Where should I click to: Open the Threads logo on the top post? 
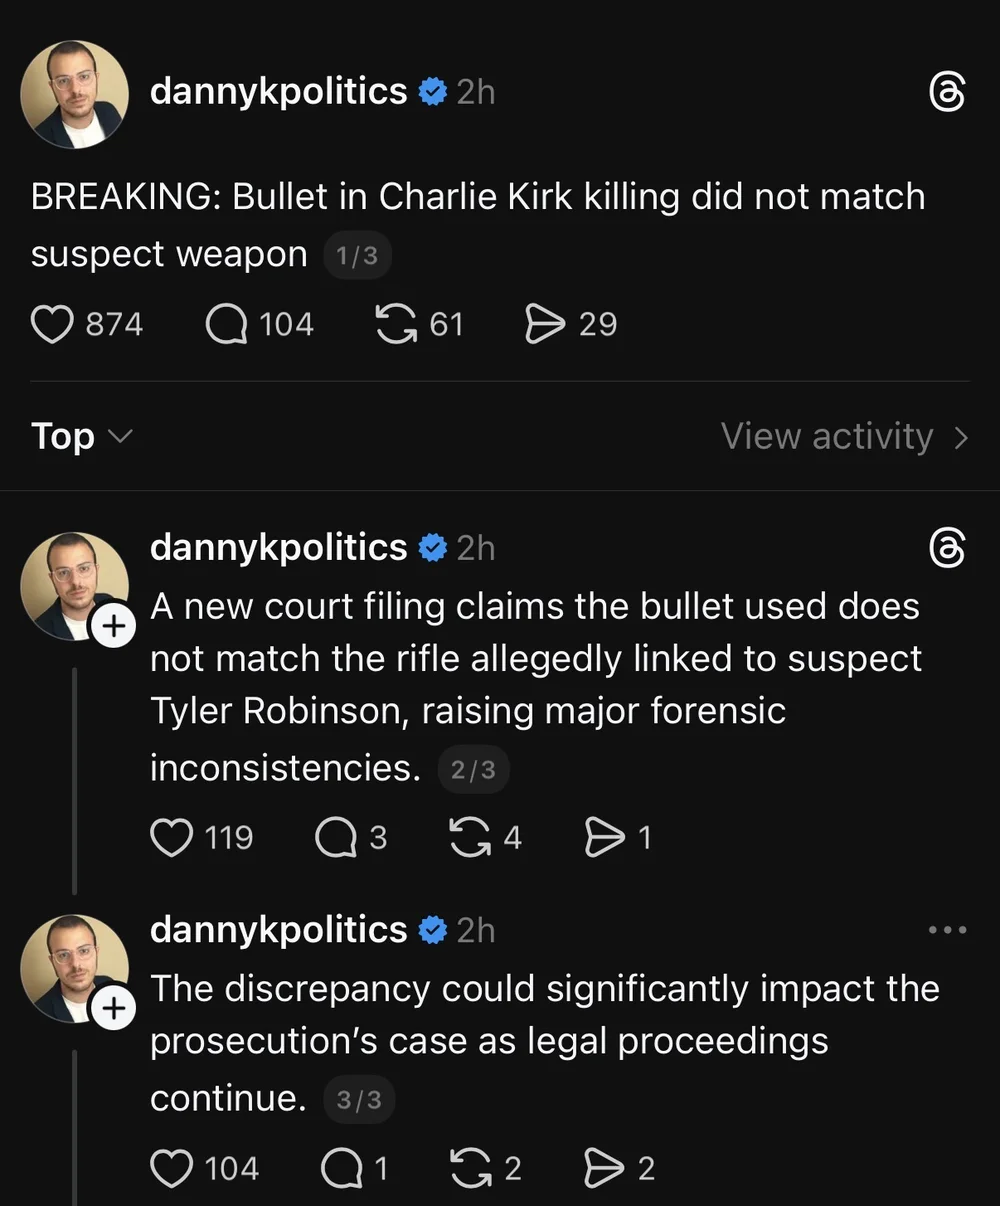[x=947, y=93]
